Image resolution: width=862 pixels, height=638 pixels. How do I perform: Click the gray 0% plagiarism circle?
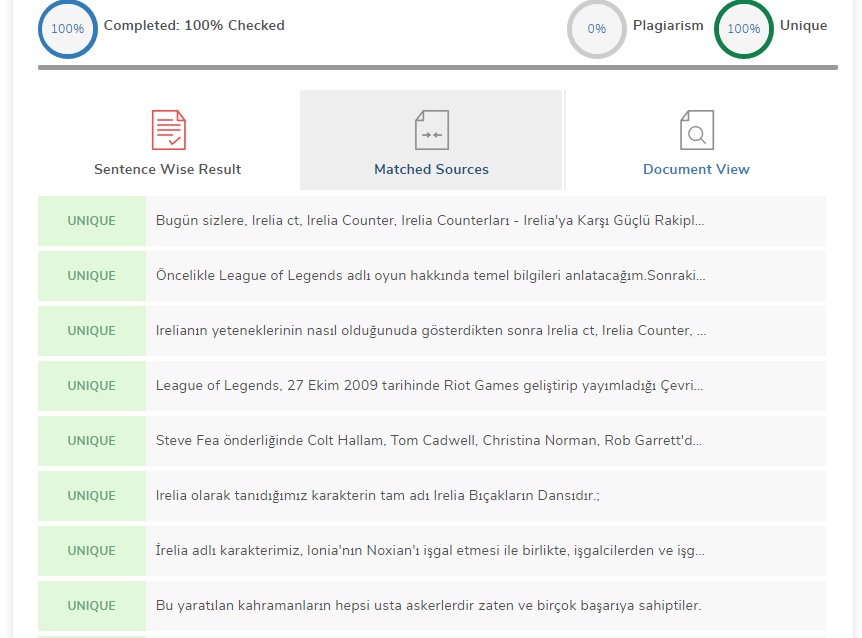tap(597, 28)
